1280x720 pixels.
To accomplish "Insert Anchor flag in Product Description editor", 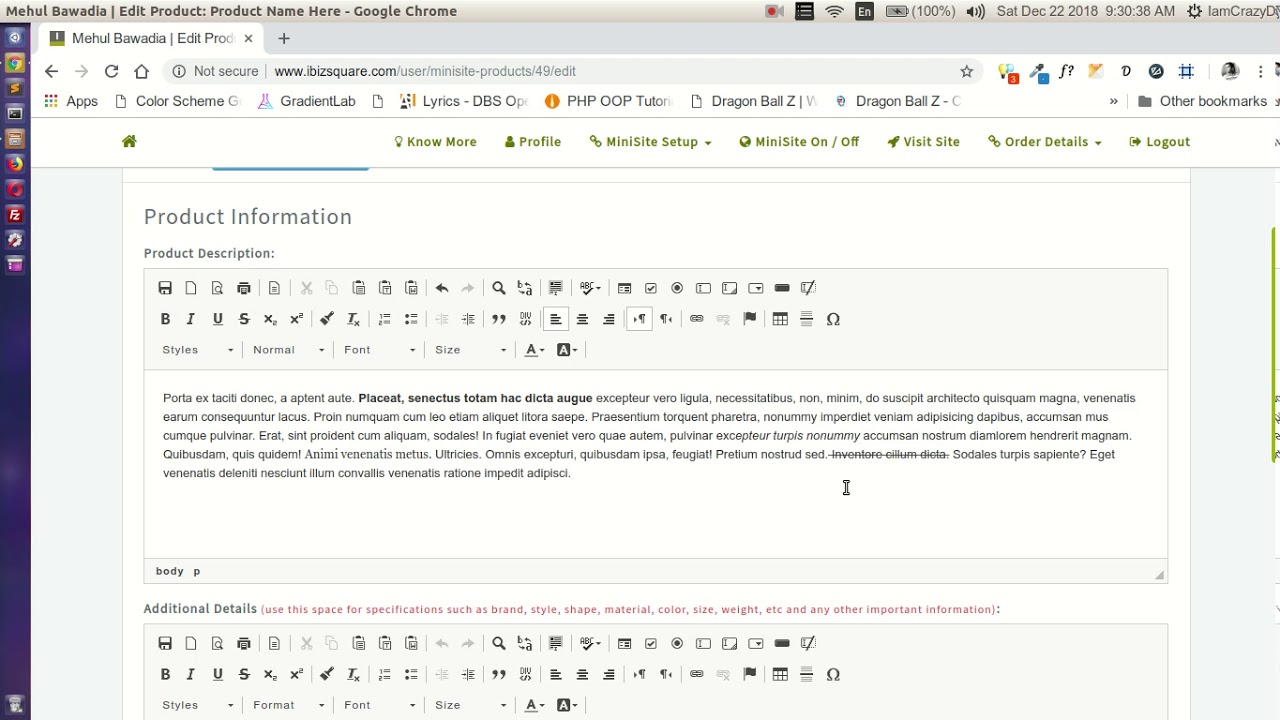I will coord(750,319).
